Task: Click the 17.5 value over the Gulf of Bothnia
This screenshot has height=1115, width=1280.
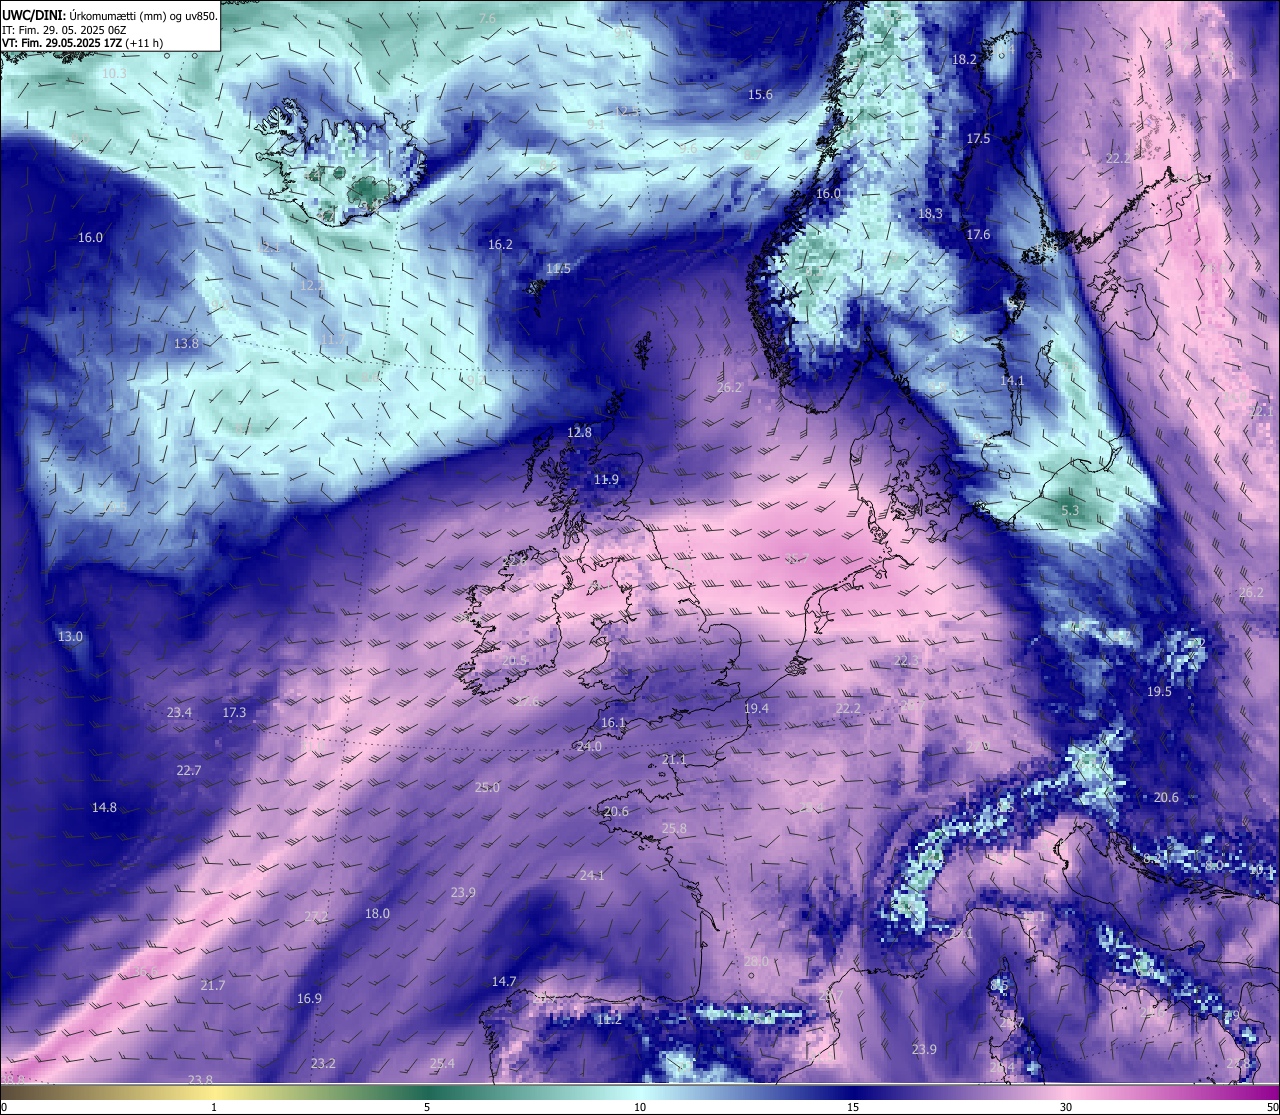Action: pos(978,138)
